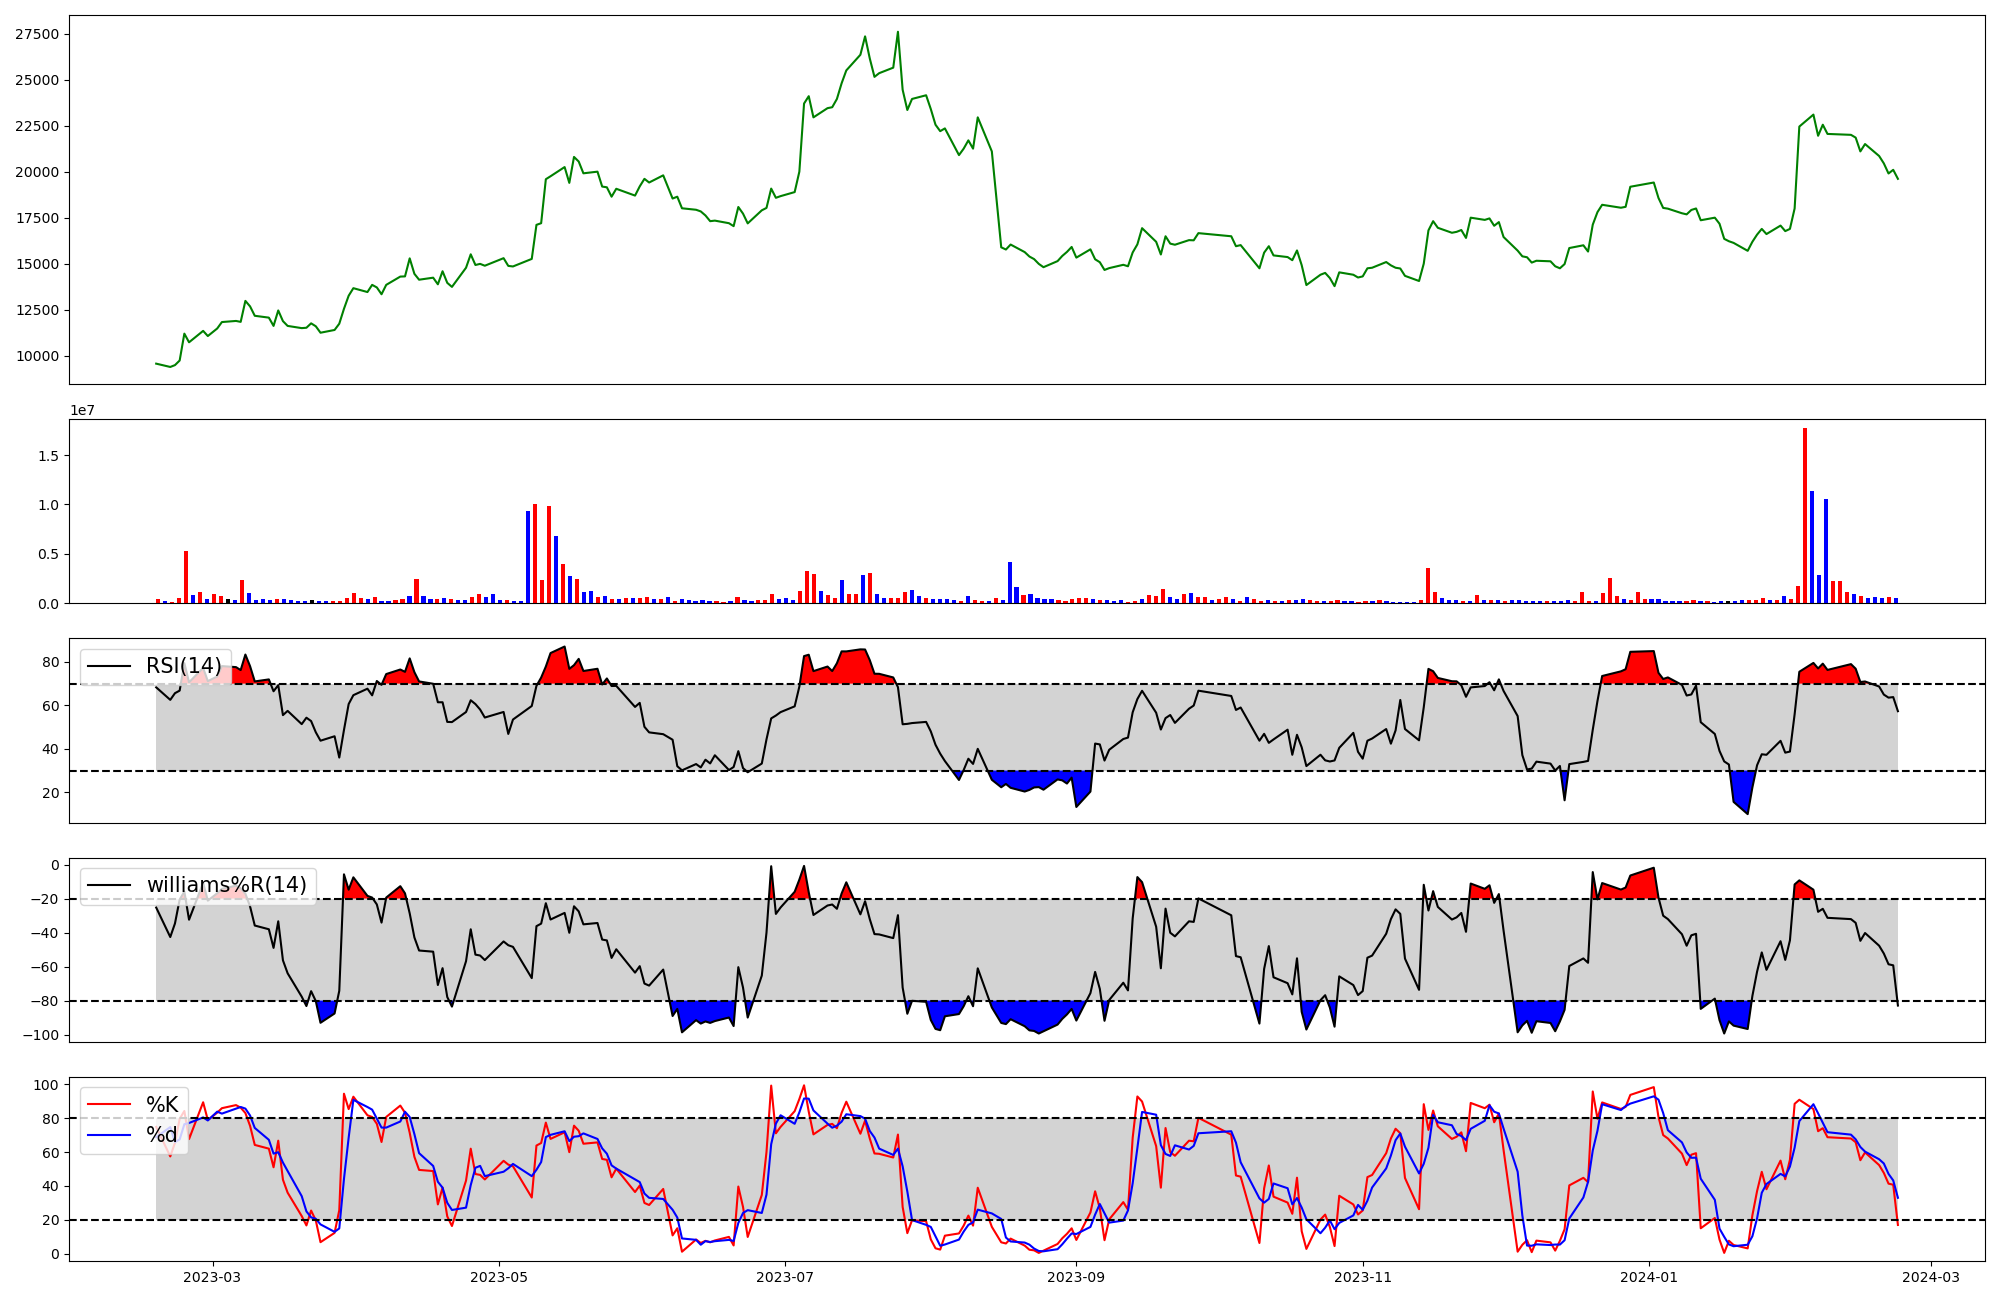Click the 1e7 volume scale annotation

82,410
